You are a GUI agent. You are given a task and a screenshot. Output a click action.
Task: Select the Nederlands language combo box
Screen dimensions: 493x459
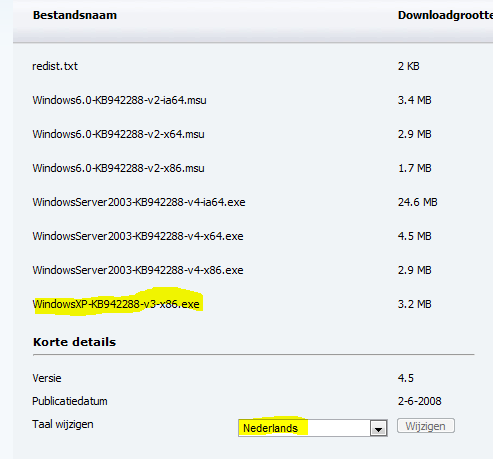[313, 428]
